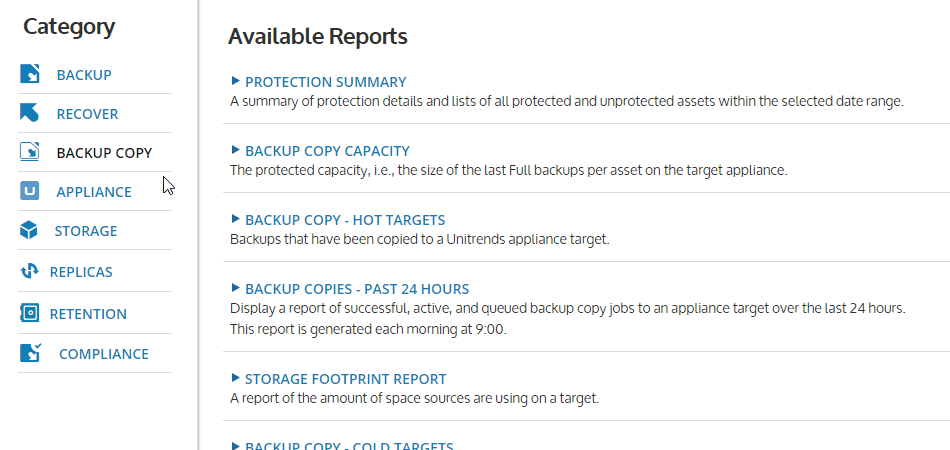This screenshot has width=950, height=450.
Task: Select the BACKUP category label
Action: (x=84, y=75)
